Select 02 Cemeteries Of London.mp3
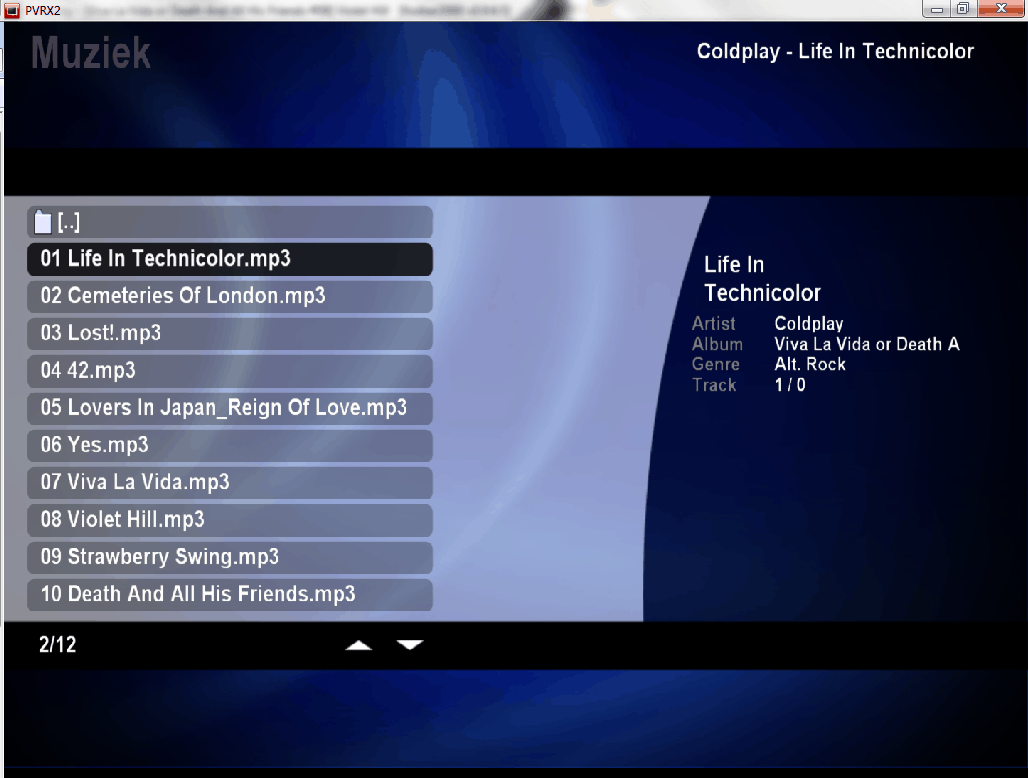The height and width of the screenshot is (778, 1028). tap(229, 296)
